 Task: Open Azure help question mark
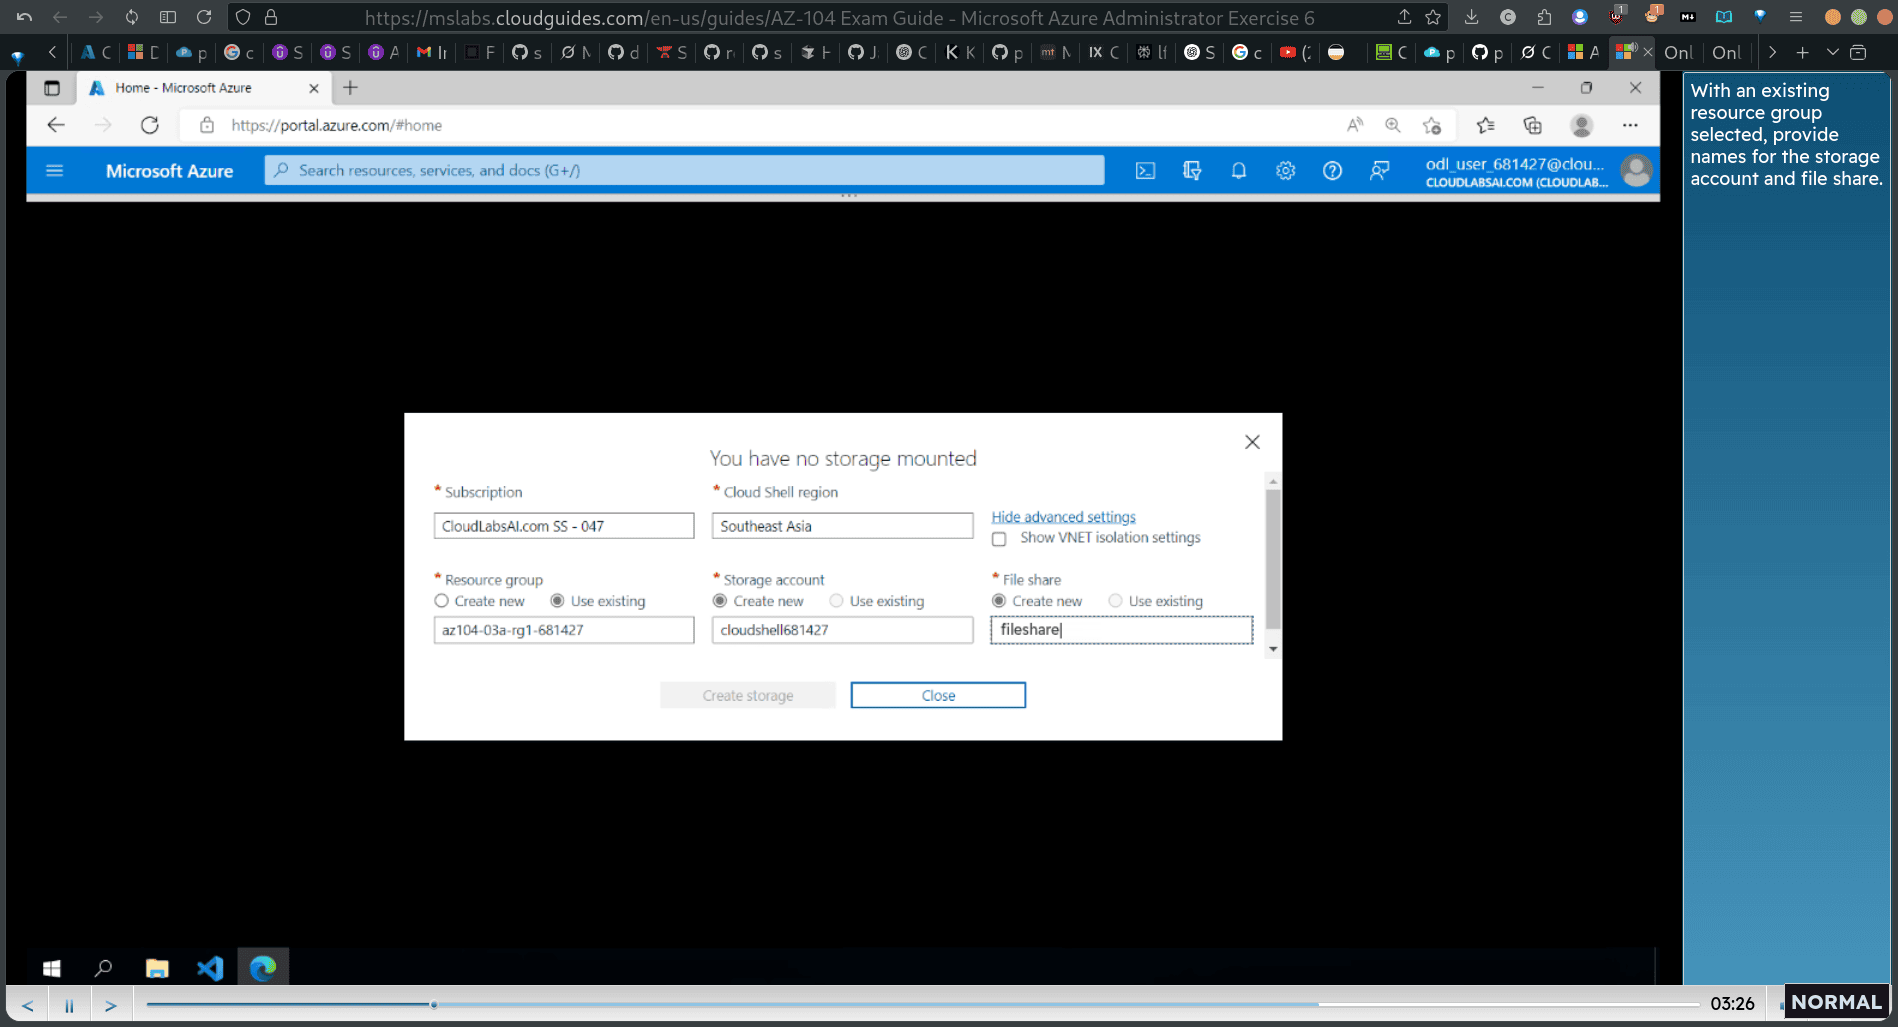point(1332,171)
